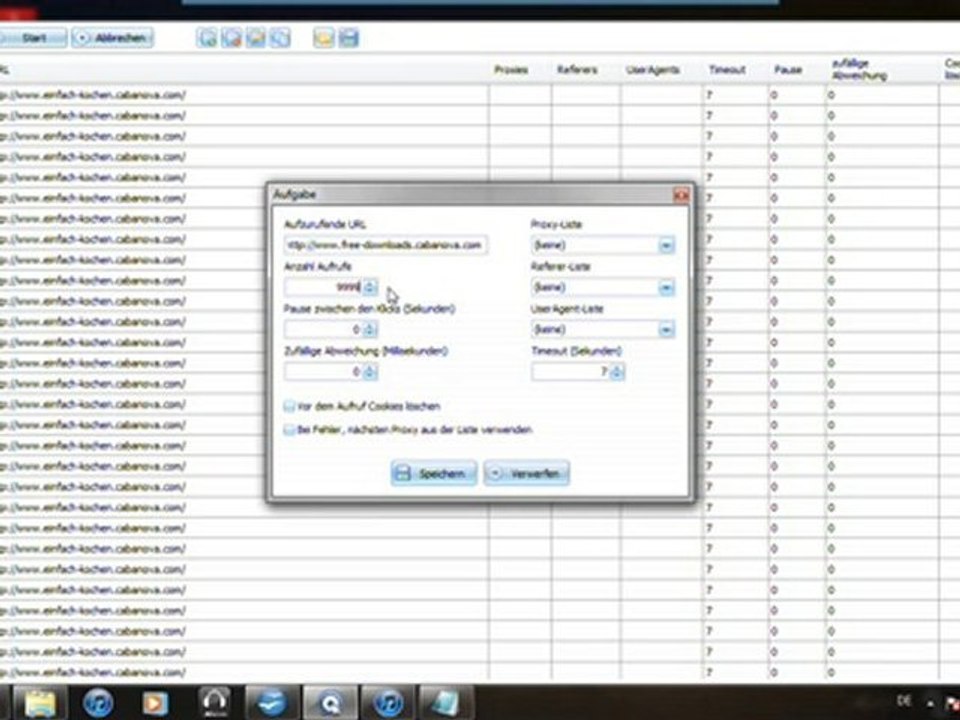Click the Speichern button
This screenshot has width=960, height=720.
point(433,473)
